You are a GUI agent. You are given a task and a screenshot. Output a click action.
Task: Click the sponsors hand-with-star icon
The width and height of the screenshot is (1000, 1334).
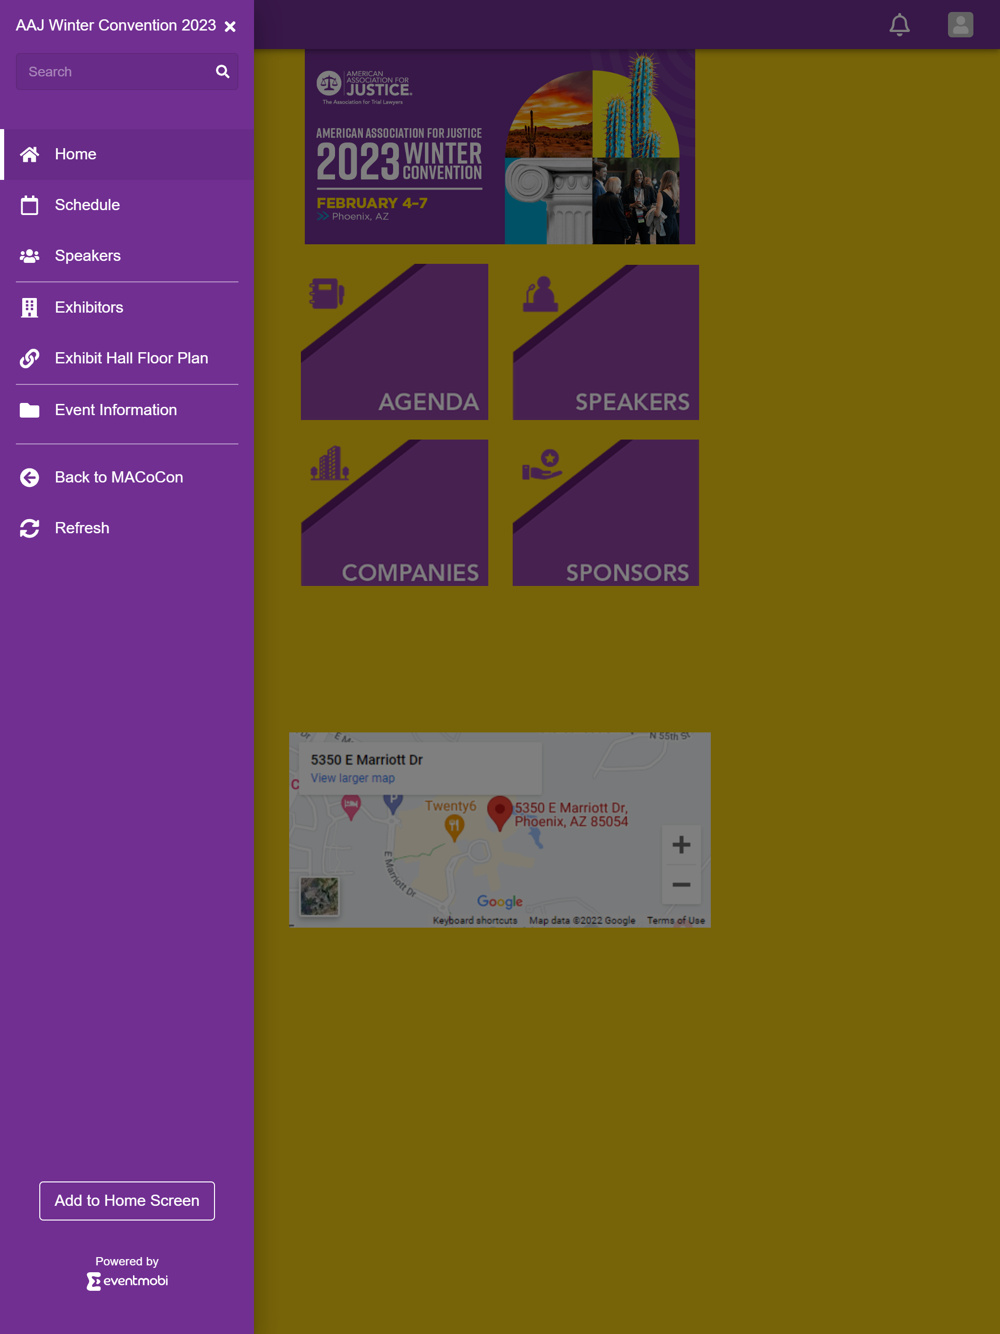pos(542,465)
